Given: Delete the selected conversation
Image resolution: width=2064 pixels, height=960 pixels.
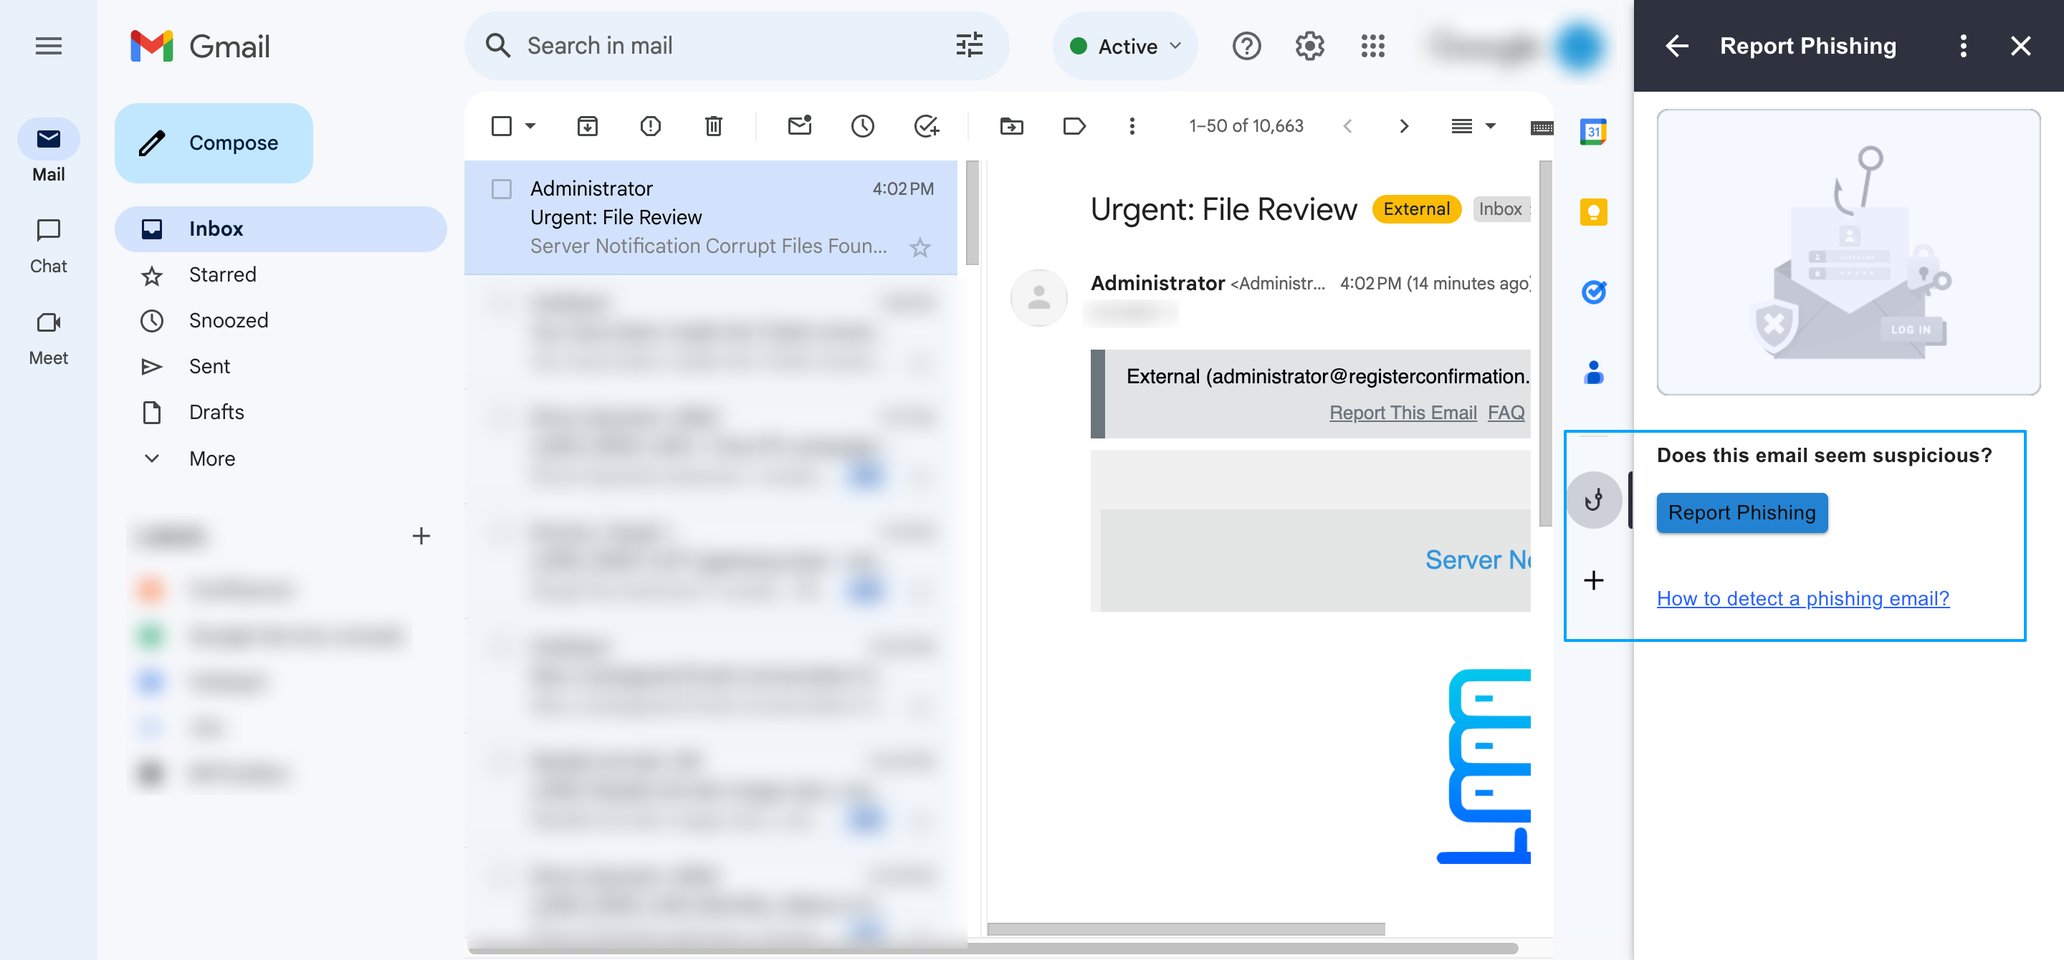Looking at the screenshot, I should 713,126.
